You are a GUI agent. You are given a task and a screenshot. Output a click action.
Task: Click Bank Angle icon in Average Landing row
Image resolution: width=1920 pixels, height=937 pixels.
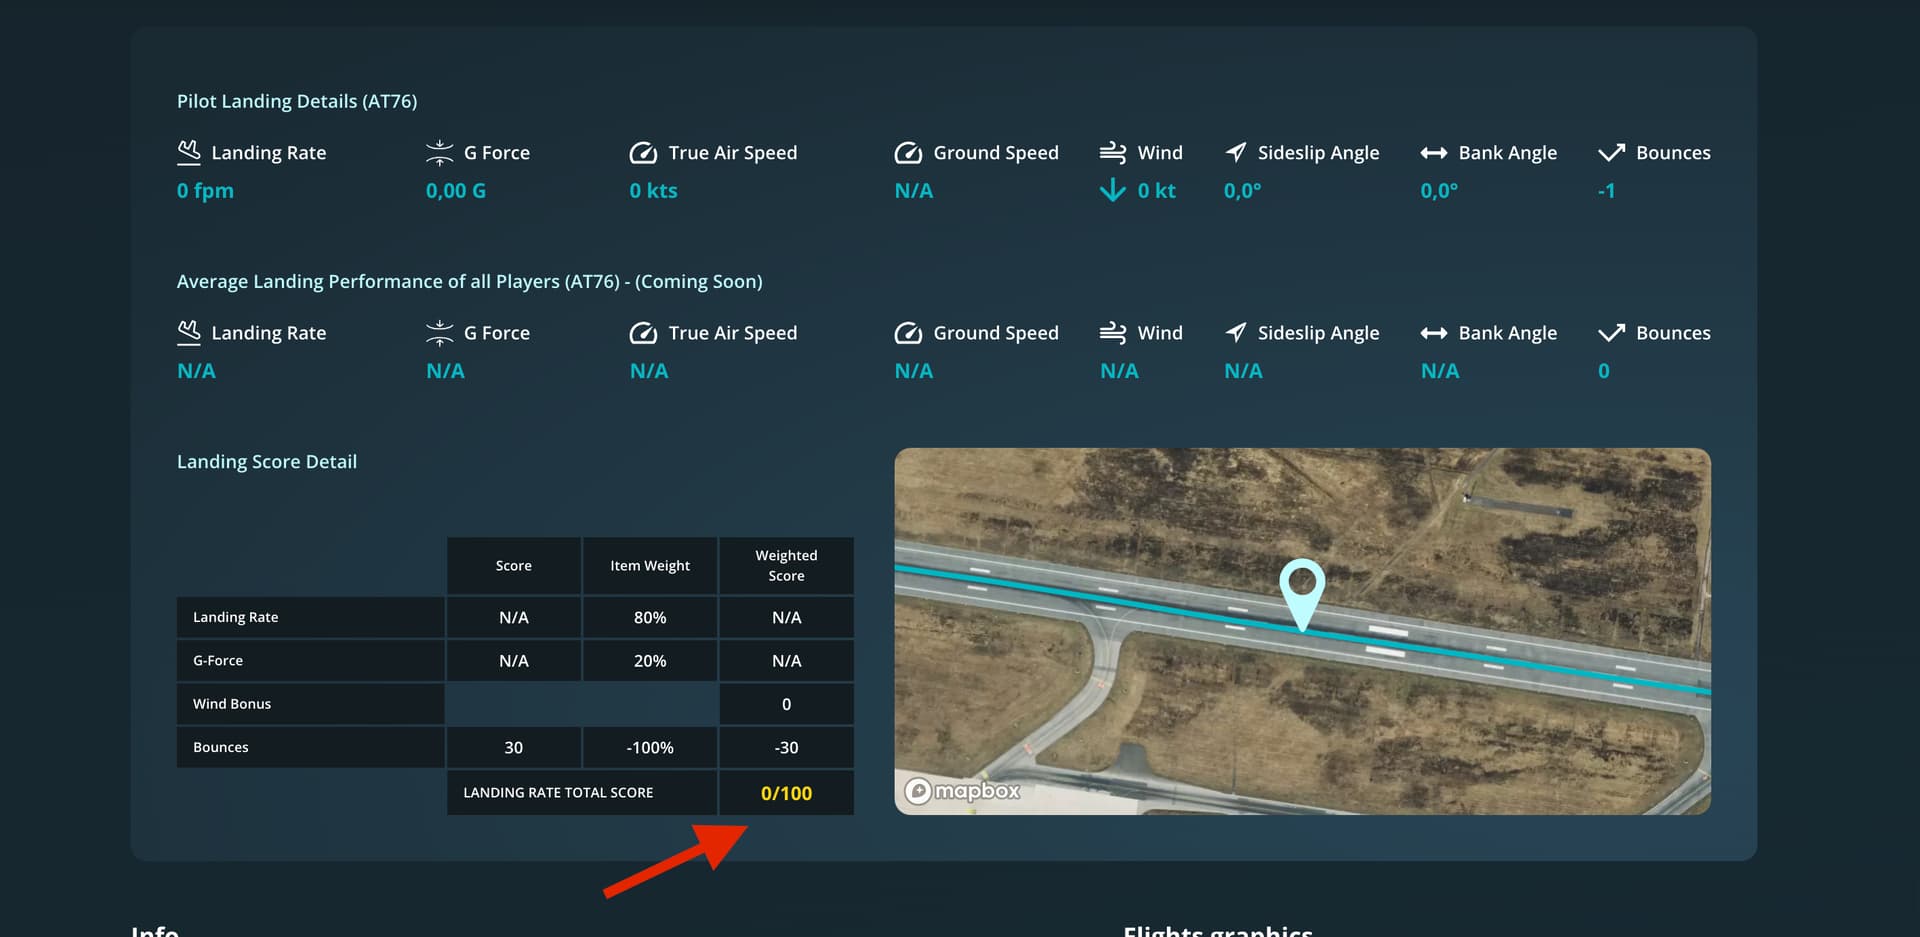coord(1434,333)
